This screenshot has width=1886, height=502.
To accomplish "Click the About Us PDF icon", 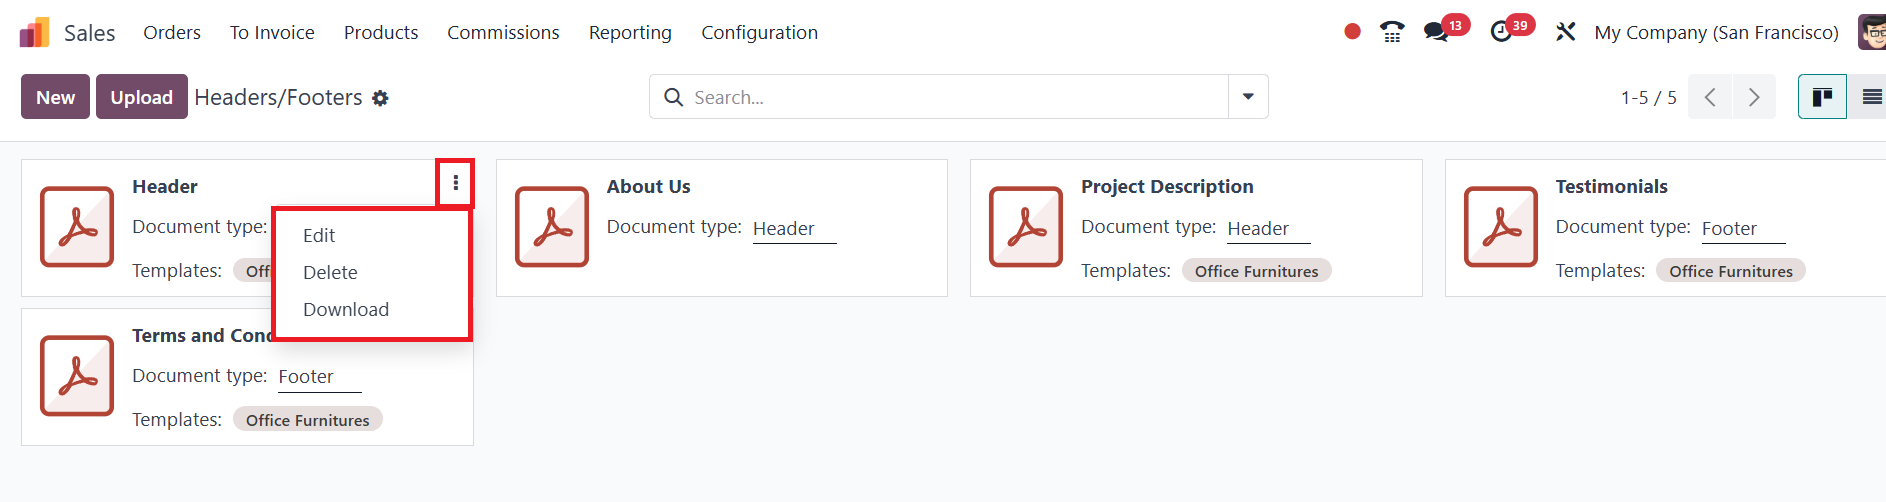I will click(x=552, y=227).
